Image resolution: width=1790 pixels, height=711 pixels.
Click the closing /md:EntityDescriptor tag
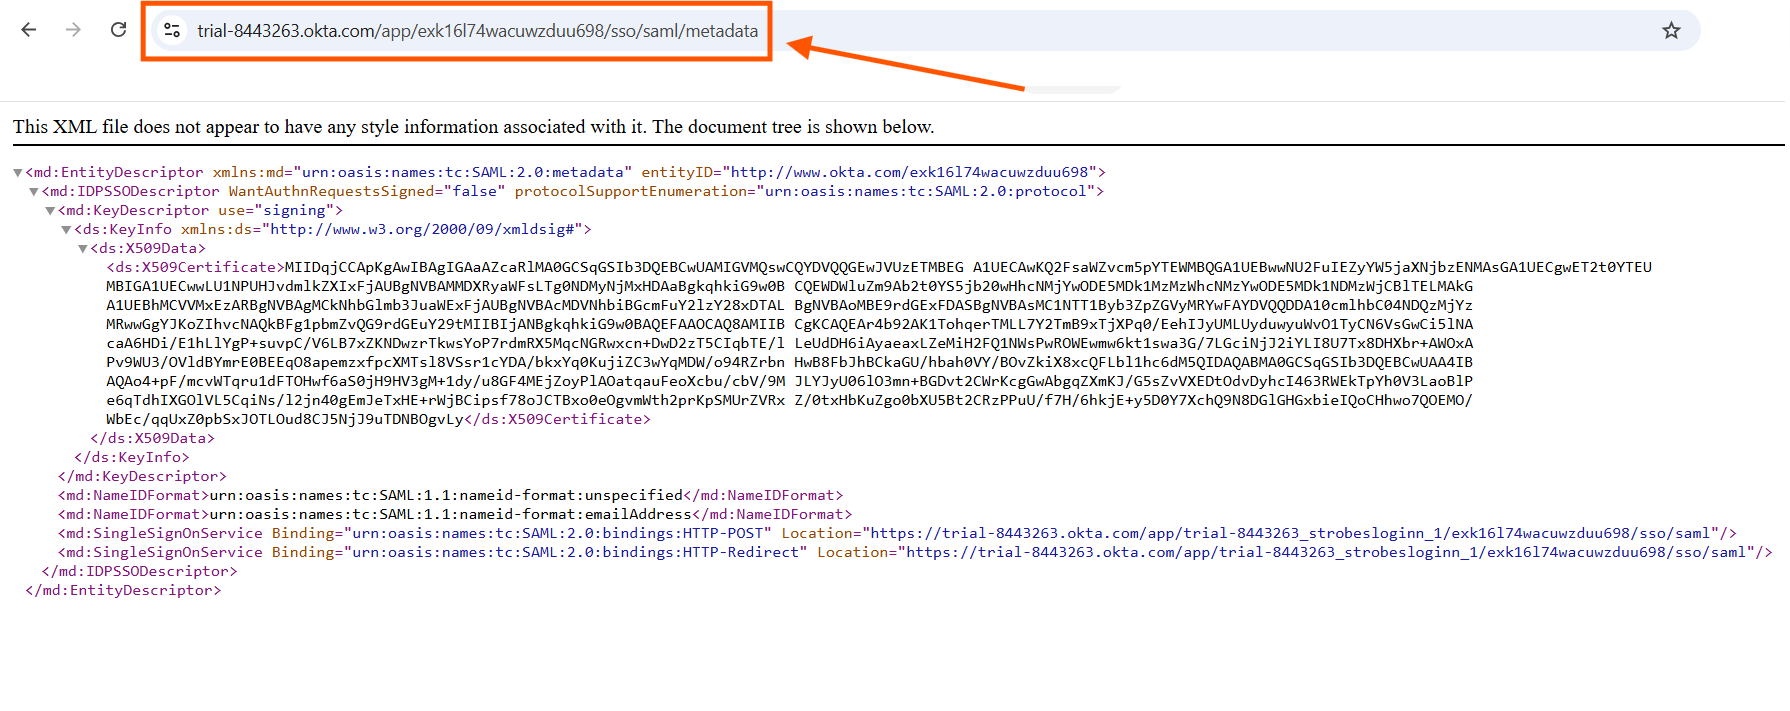pyautogui.click(x=124, y=590)
